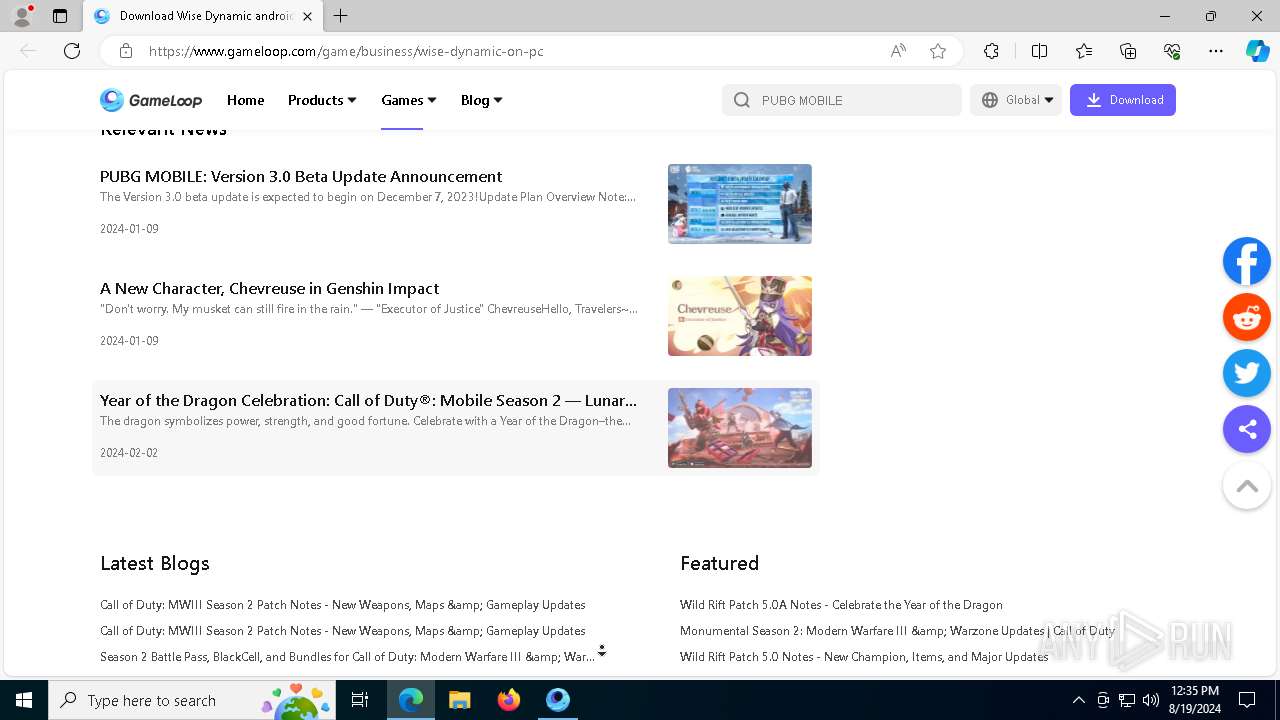Screen dimensions: 1280x720
Task: Open Windows Start menu
Action: [24, 700]
